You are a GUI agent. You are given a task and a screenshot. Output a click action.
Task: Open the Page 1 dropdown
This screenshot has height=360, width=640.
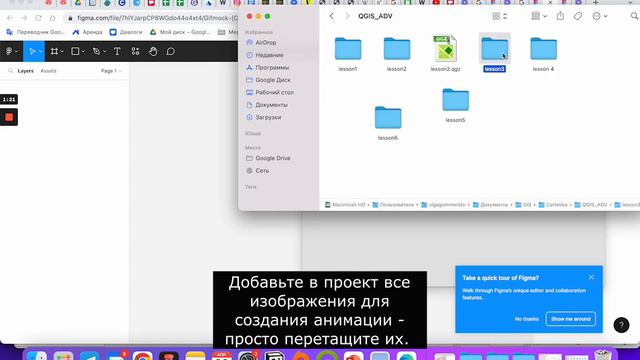pyautogui.click(x=111, y=71)
